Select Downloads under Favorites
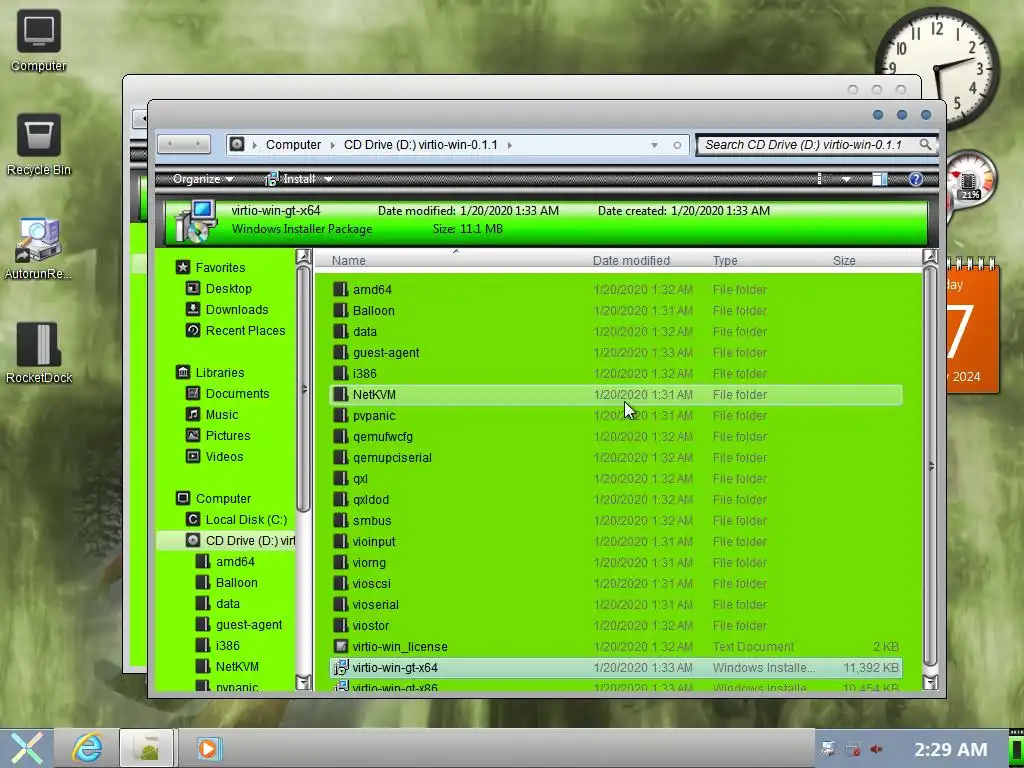 (236, 310)
